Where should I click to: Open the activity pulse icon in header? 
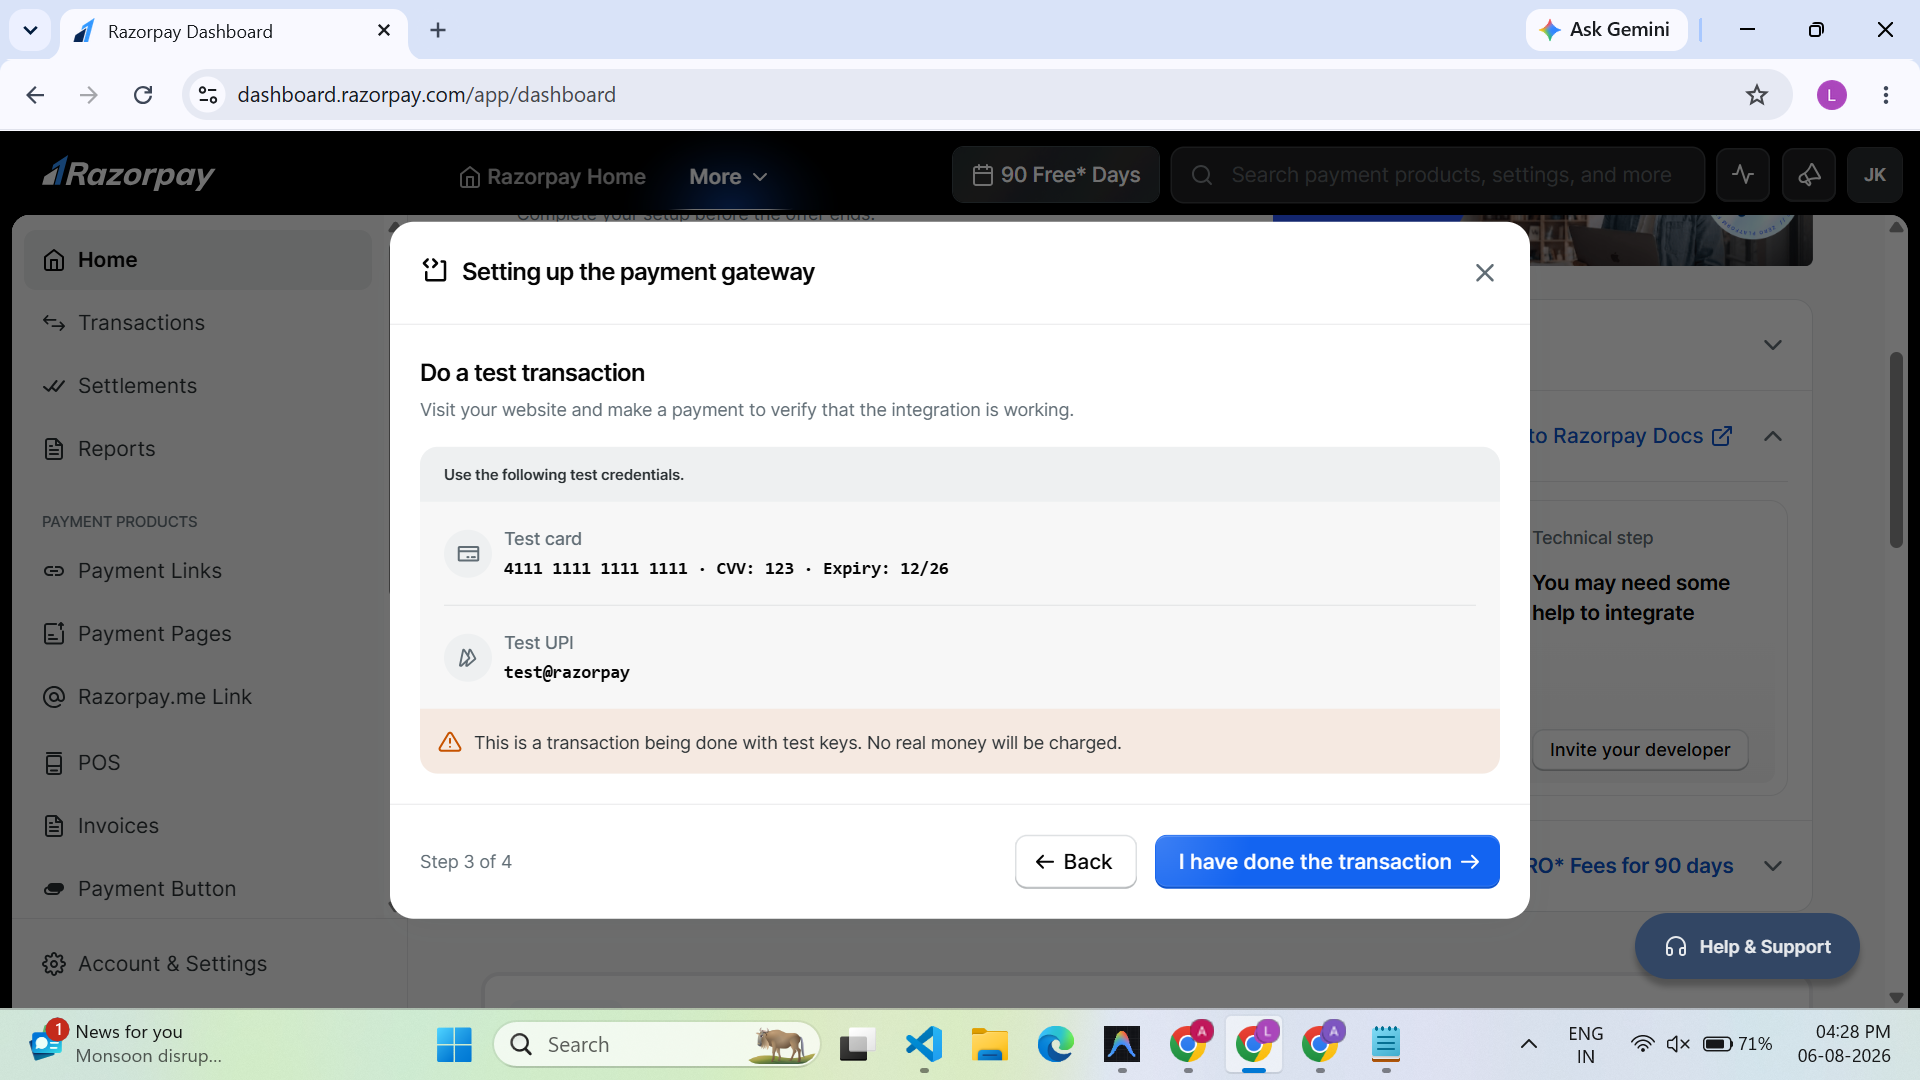pos(1743,175)
